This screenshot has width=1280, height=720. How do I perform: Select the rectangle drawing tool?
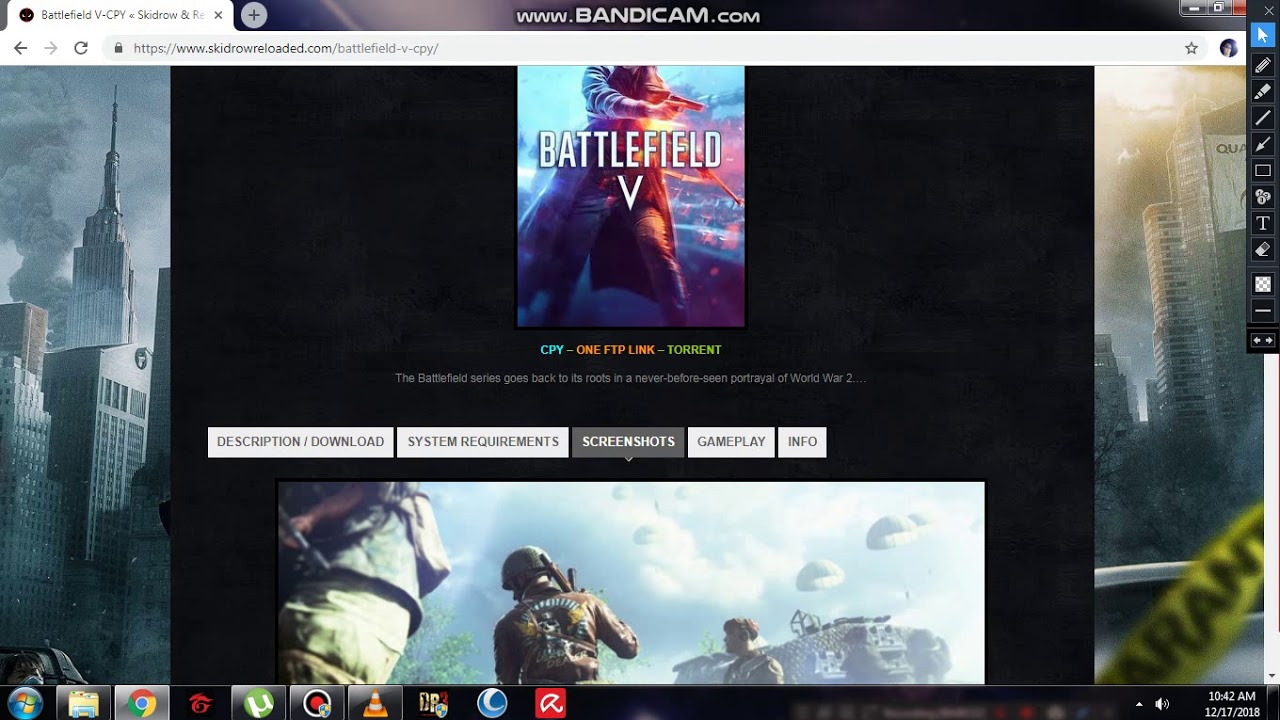[1263, 170]
